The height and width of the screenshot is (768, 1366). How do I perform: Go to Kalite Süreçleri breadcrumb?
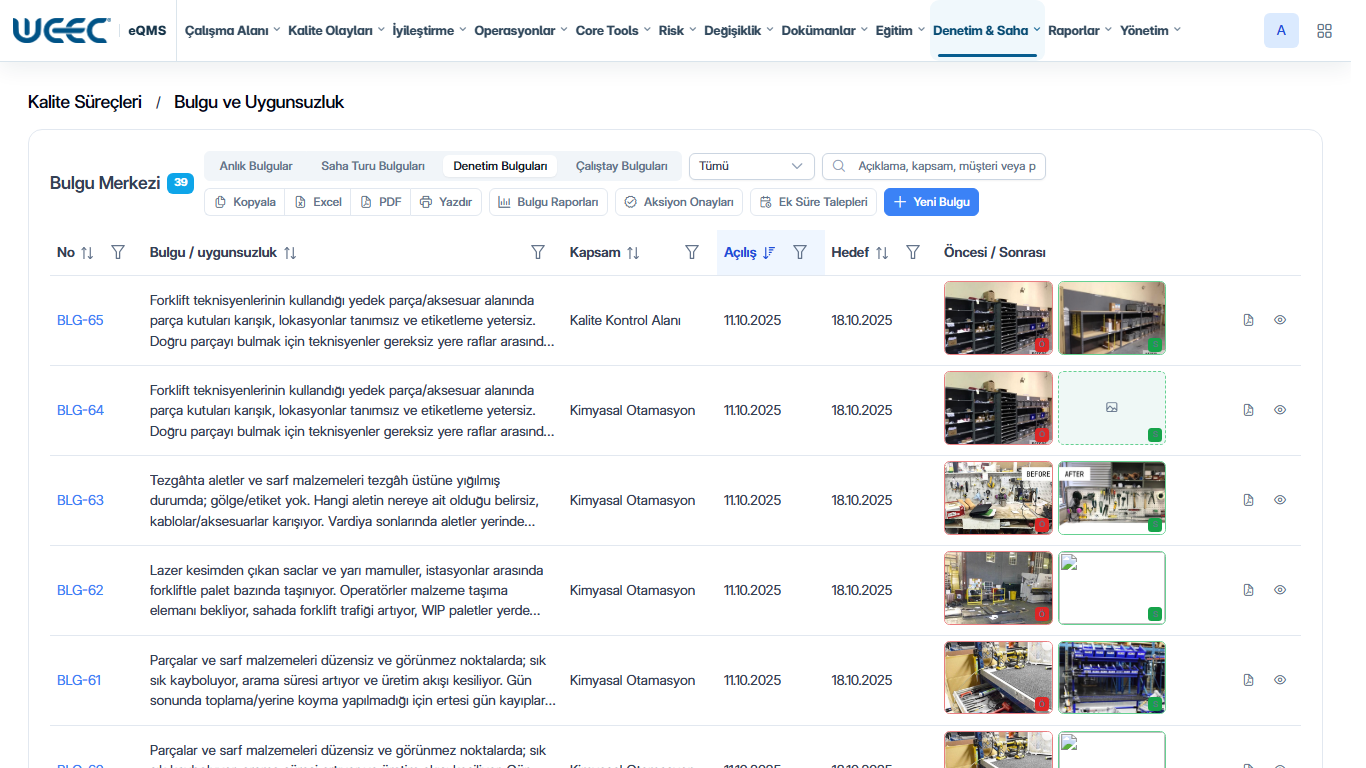(85, 102)
